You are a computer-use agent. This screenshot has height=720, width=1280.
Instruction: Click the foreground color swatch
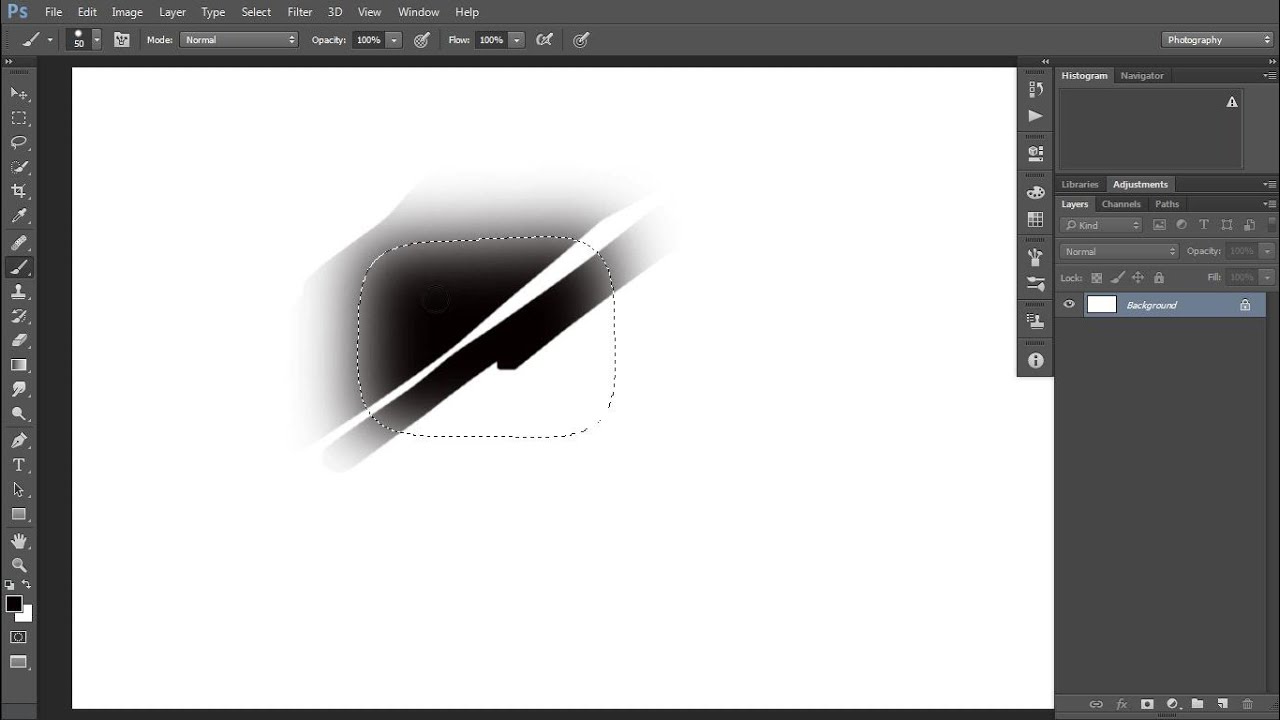pos(14,604)
